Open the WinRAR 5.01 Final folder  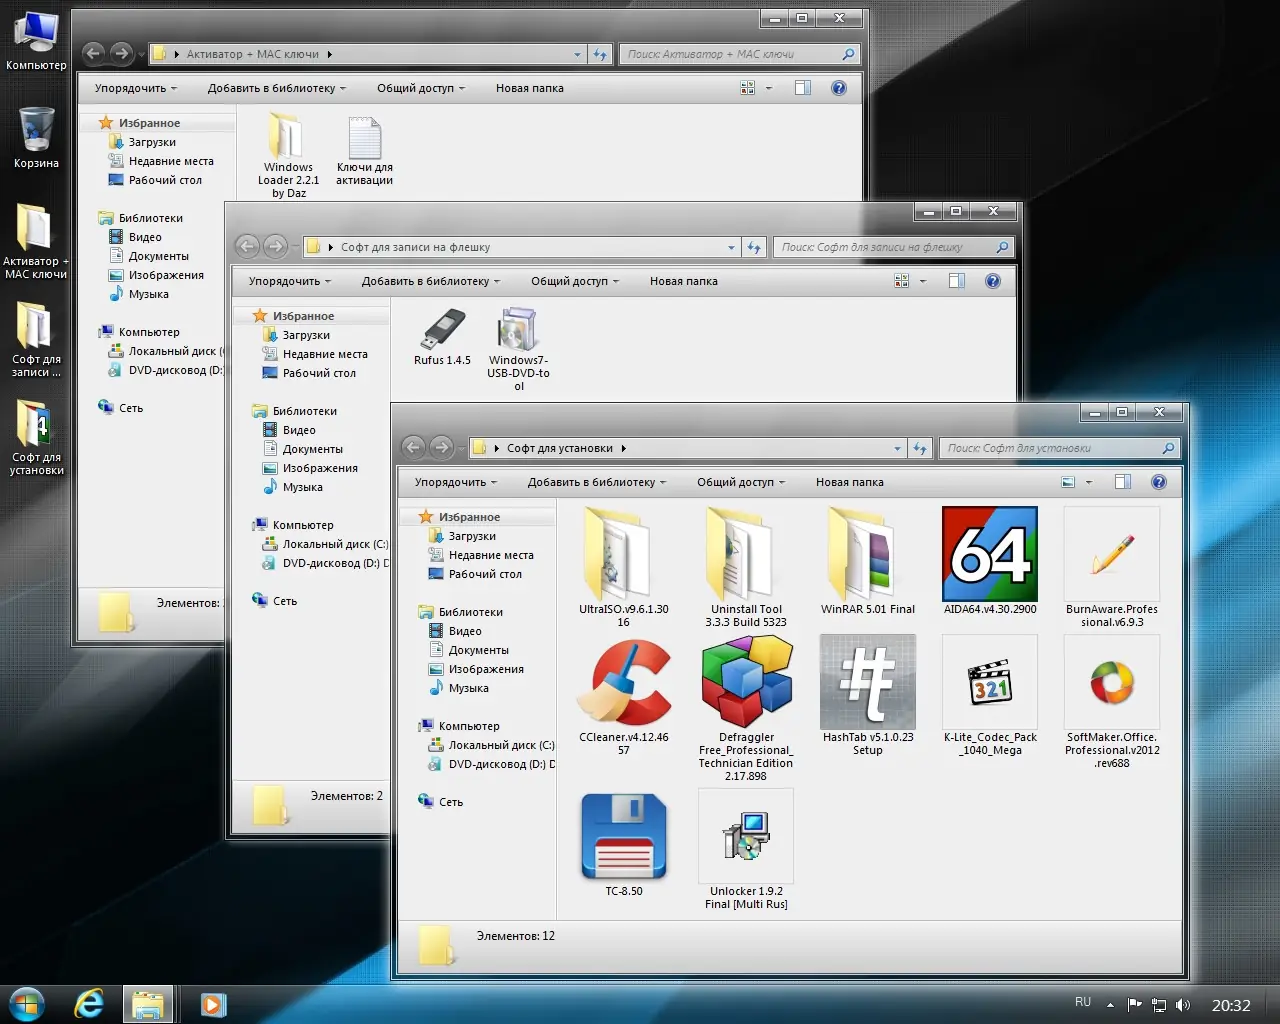point(867,554)
